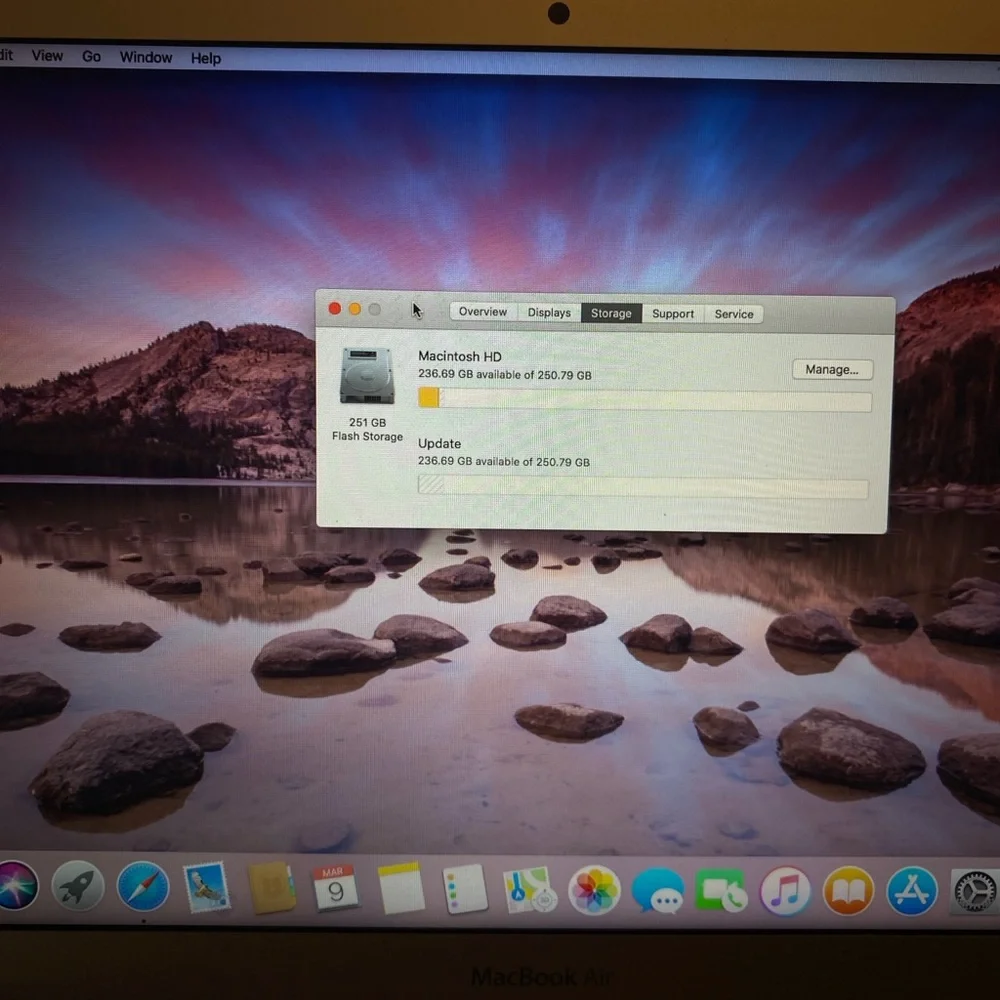The height and width of the screenshot is (1000, 1000).
Task: Open System Preferences gear icon
Action: tap(974, 891)
